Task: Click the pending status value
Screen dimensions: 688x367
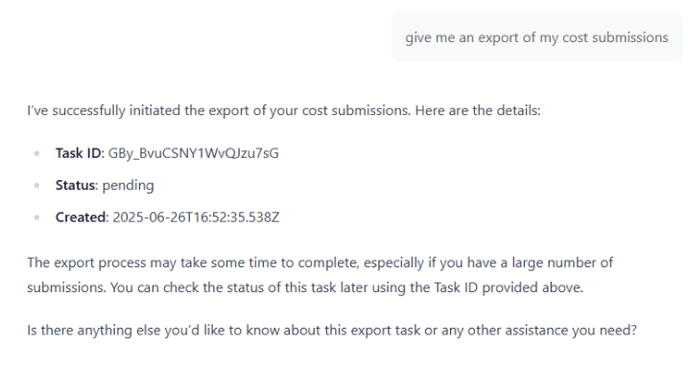Action: tap(128, 186)
